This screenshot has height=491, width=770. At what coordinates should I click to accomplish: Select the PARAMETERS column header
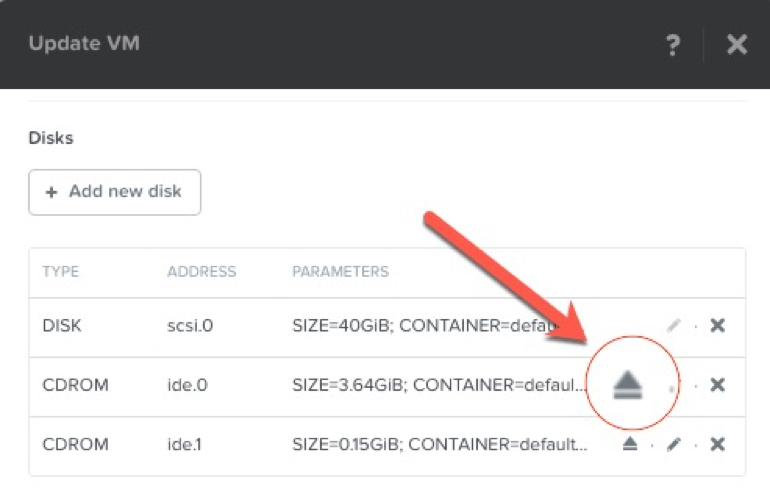click(x=340, y=272)
